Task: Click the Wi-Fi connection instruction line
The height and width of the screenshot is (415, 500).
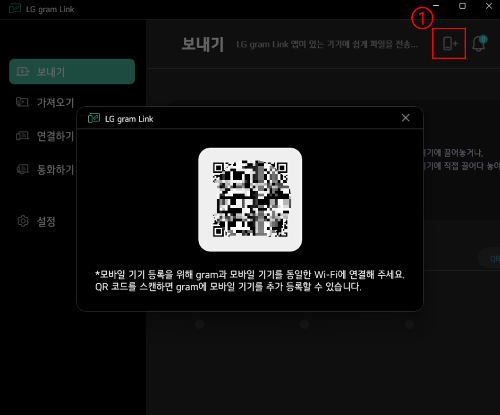Action: 250,275
